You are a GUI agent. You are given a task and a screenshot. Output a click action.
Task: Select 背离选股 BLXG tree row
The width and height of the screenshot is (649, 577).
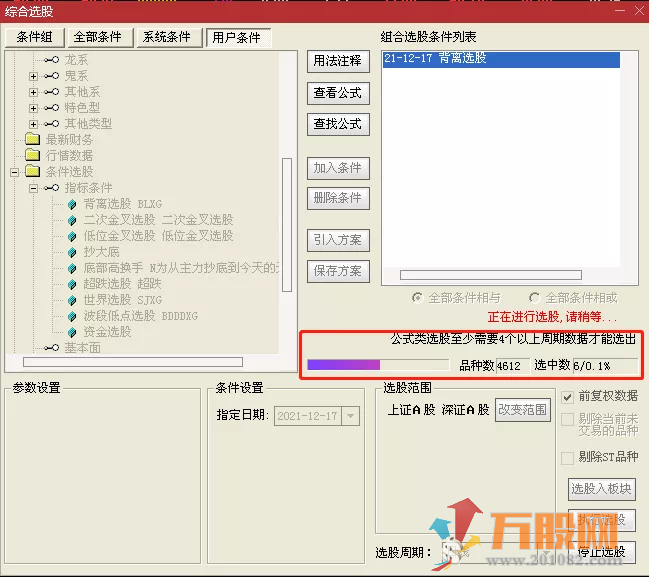(123, 204)
